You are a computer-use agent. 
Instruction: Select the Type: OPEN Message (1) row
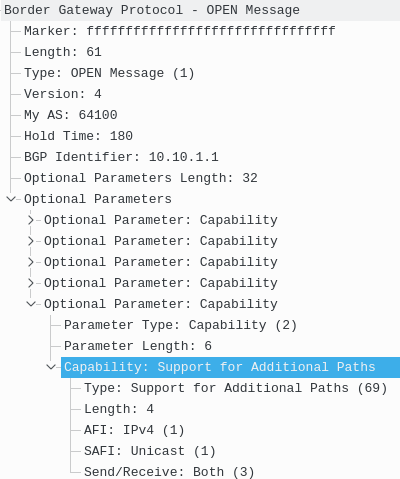[x=109, y=73]
